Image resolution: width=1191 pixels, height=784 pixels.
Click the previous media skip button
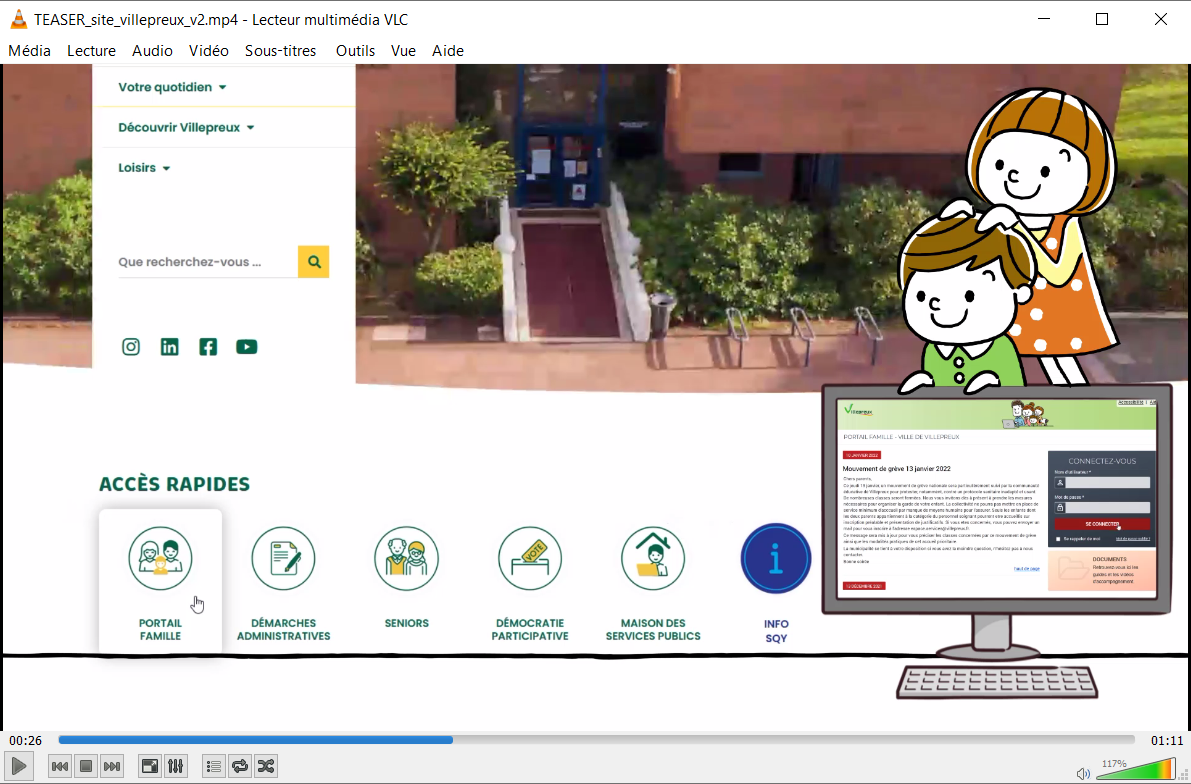60,766
